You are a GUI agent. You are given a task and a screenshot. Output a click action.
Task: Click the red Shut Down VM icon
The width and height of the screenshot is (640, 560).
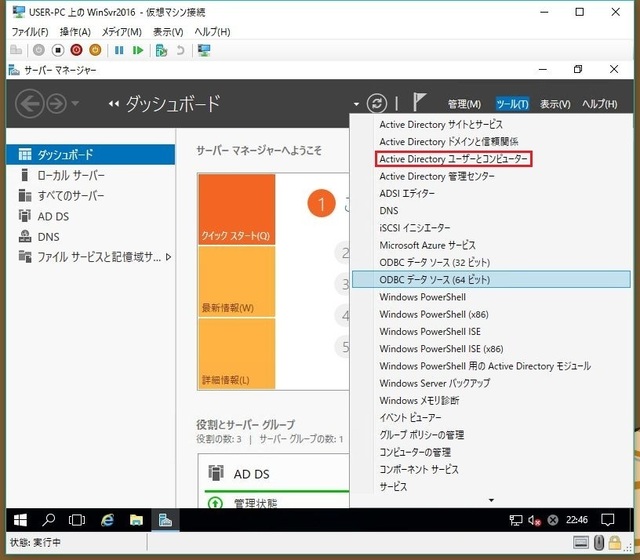(76, 49)
